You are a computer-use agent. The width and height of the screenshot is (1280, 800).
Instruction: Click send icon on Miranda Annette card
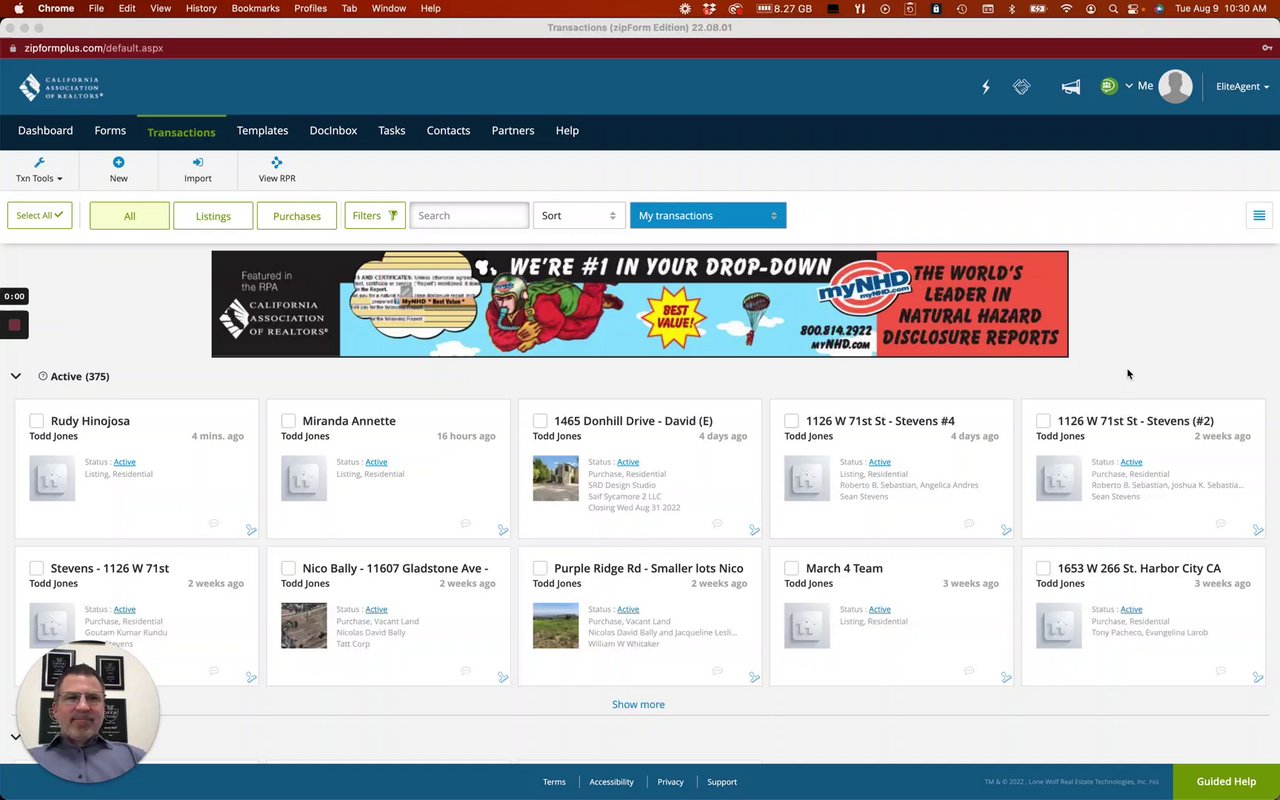(x=503, y=530)
